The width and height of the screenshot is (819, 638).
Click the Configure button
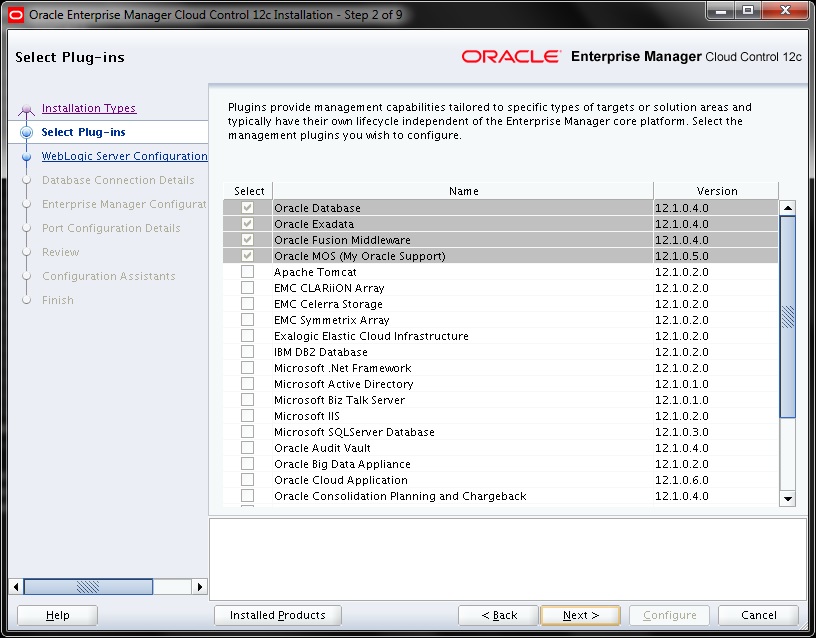[x=670, y=615]
